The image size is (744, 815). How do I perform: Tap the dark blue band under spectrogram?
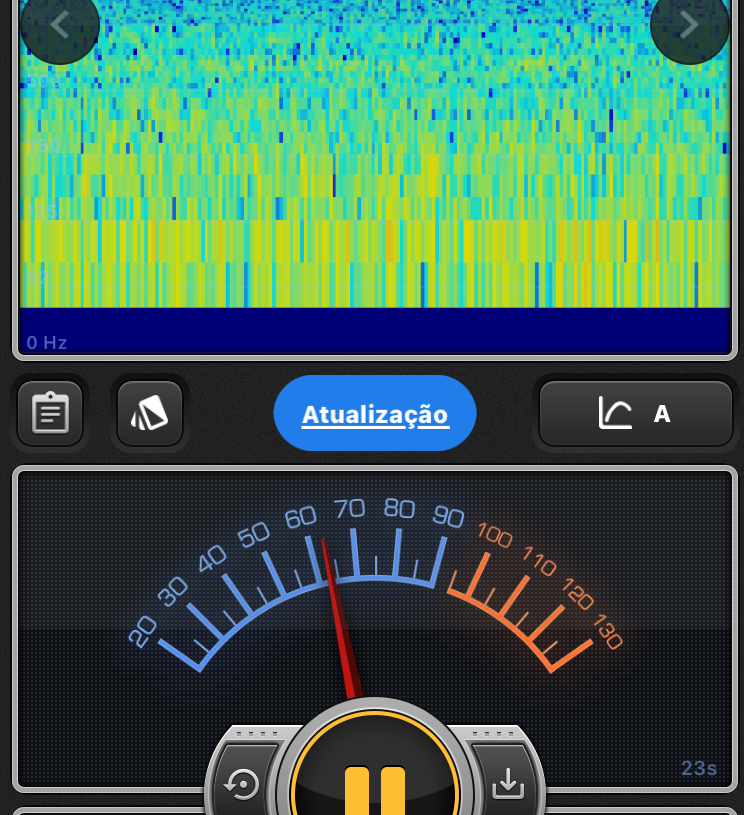point(375,330)
